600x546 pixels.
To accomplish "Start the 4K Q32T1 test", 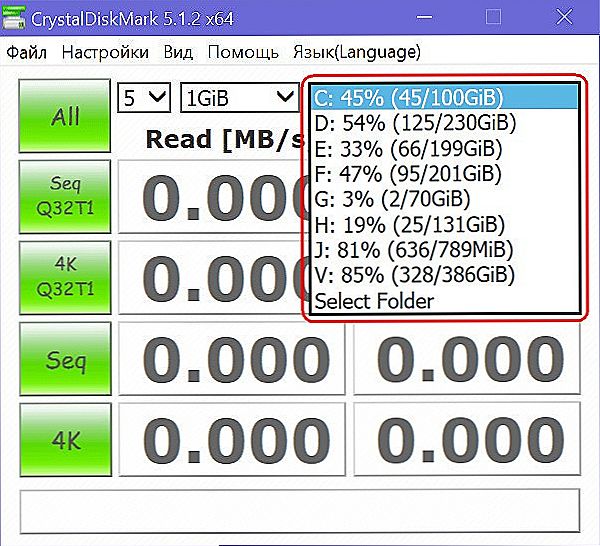I will pyautogui.click(x=65, y=277).
